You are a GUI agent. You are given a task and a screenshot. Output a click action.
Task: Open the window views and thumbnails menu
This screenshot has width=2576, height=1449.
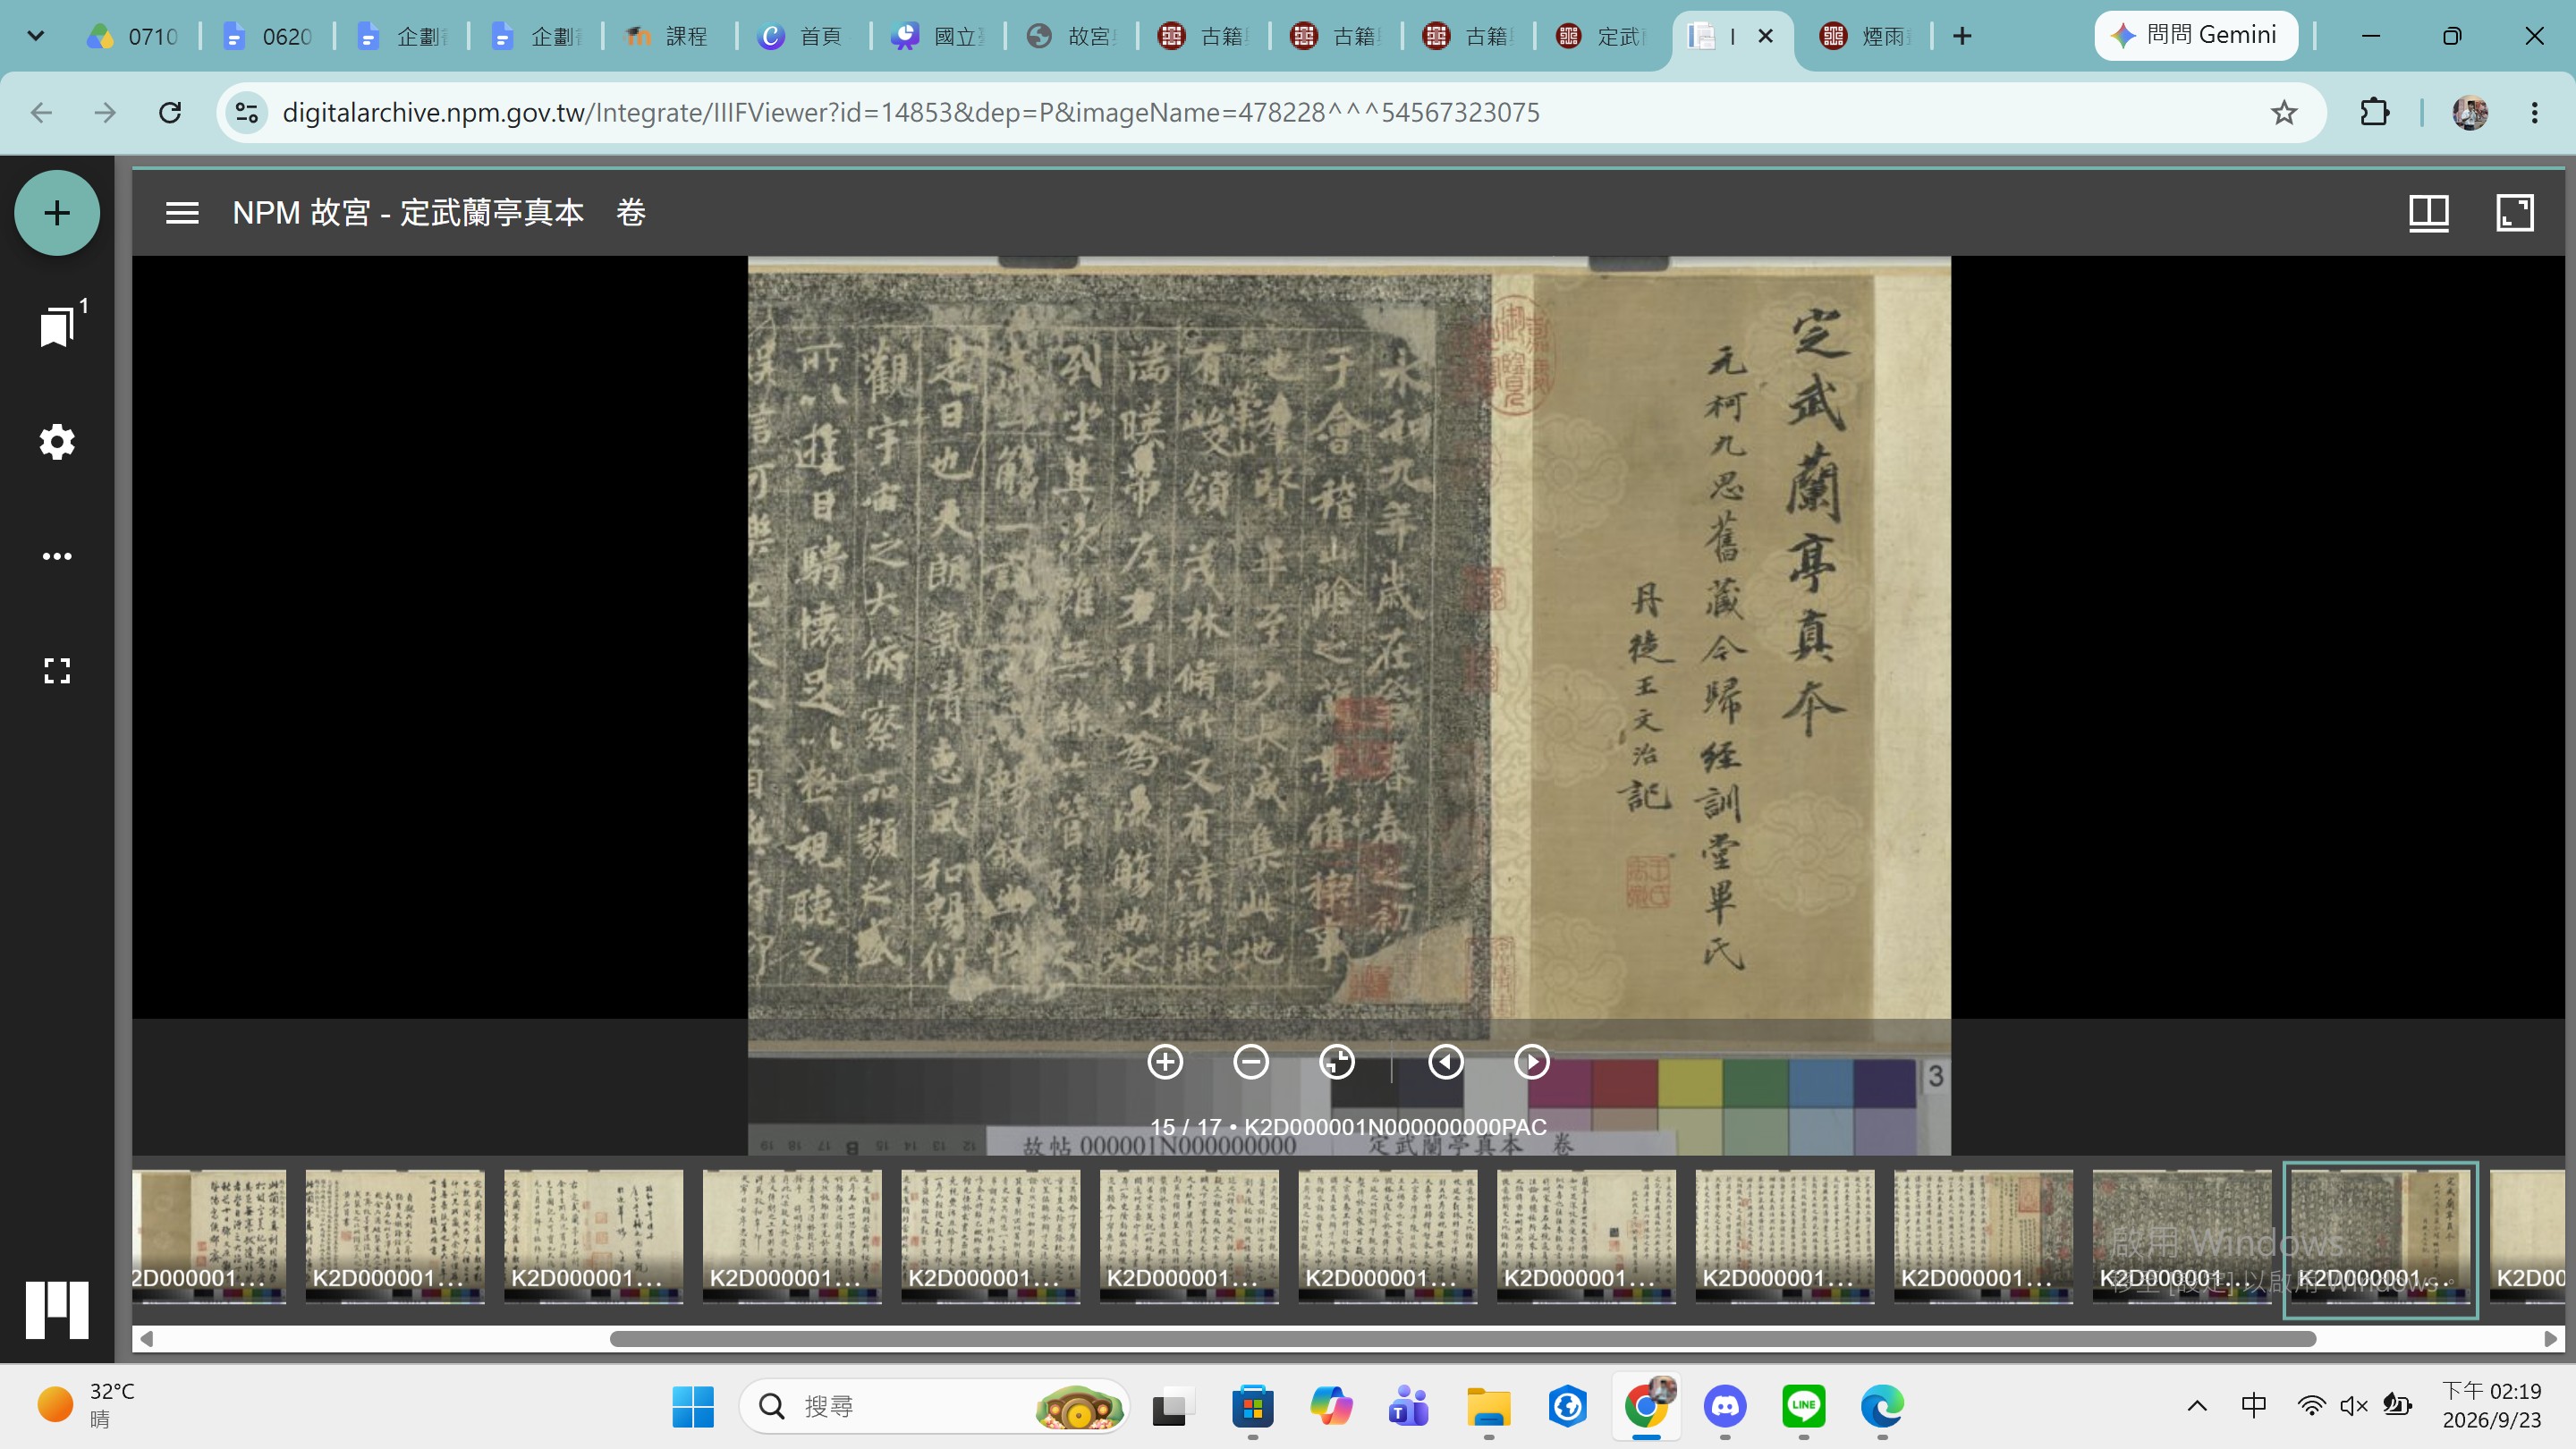(2428, 213)
